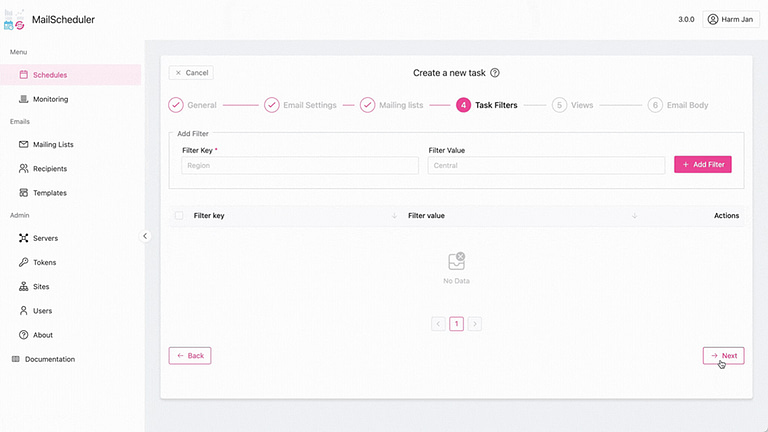Go to previous page arrow in pagination
Image resolution: width=768 pixels, height=432 pixels.
click(438, 324)
